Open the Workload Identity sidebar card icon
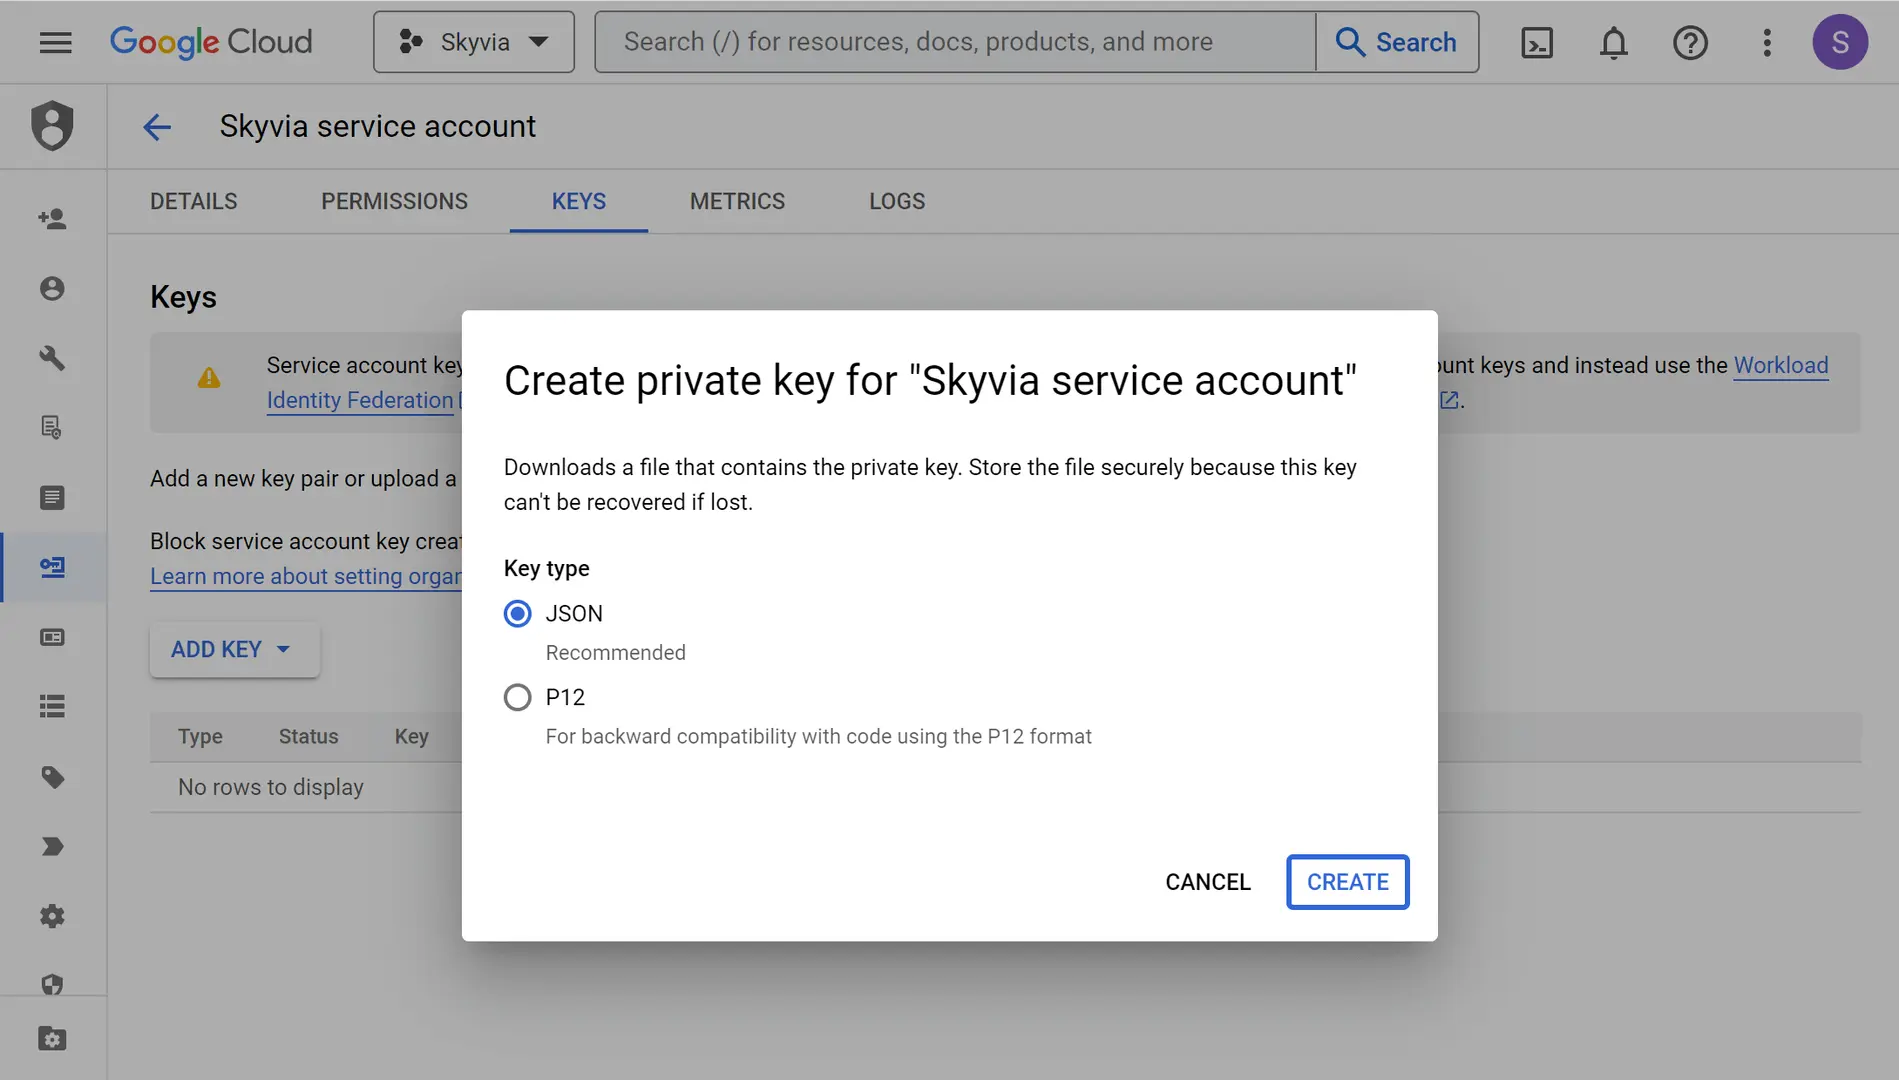Viewport: 1899px width, 1080px height. coord(52,638)
